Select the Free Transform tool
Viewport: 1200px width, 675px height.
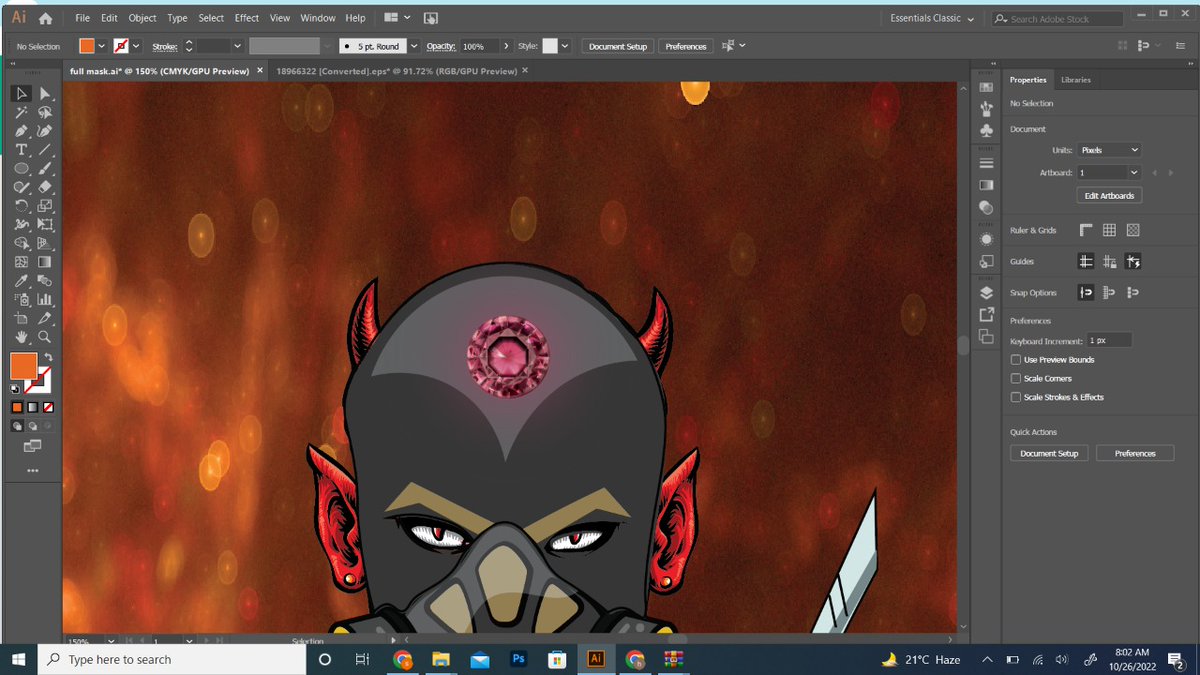[x=45, y=225]
